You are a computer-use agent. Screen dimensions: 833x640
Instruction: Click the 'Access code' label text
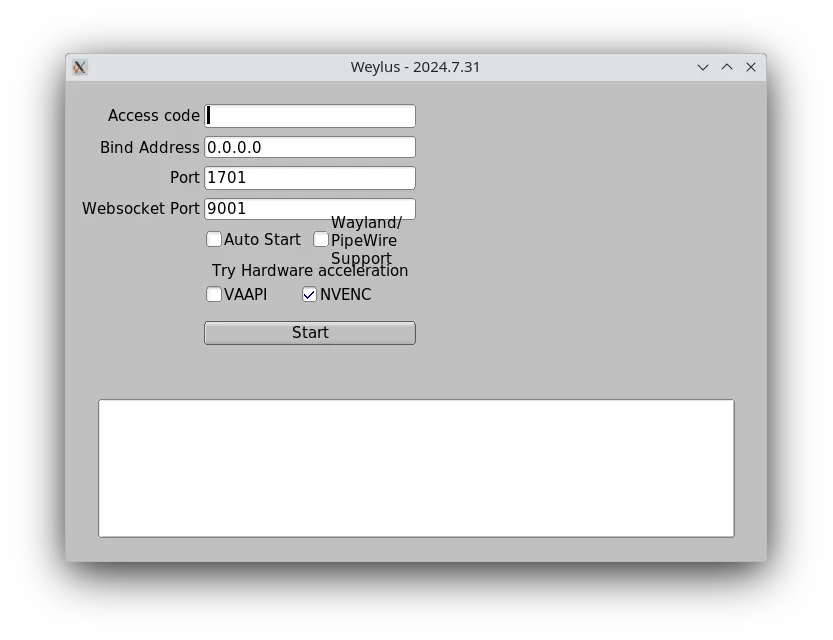(154, 116)
